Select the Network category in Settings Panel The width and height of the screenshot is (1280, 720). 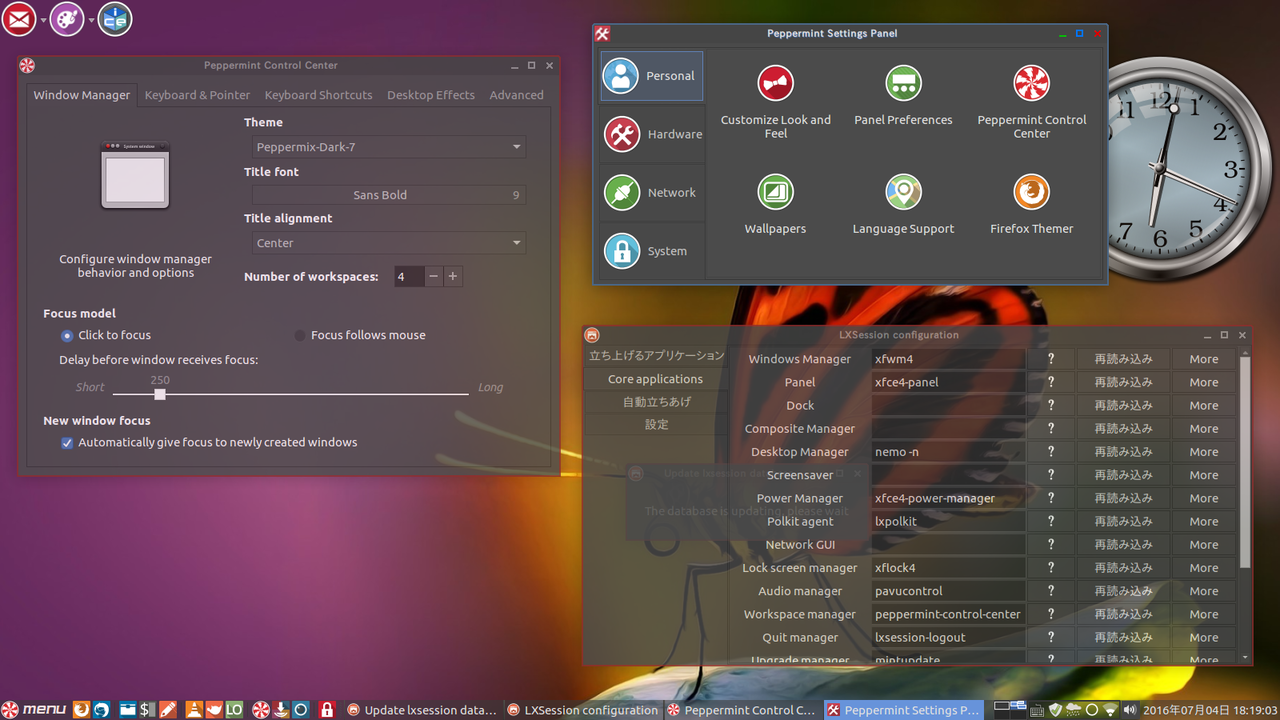click(x=652, y=193)
